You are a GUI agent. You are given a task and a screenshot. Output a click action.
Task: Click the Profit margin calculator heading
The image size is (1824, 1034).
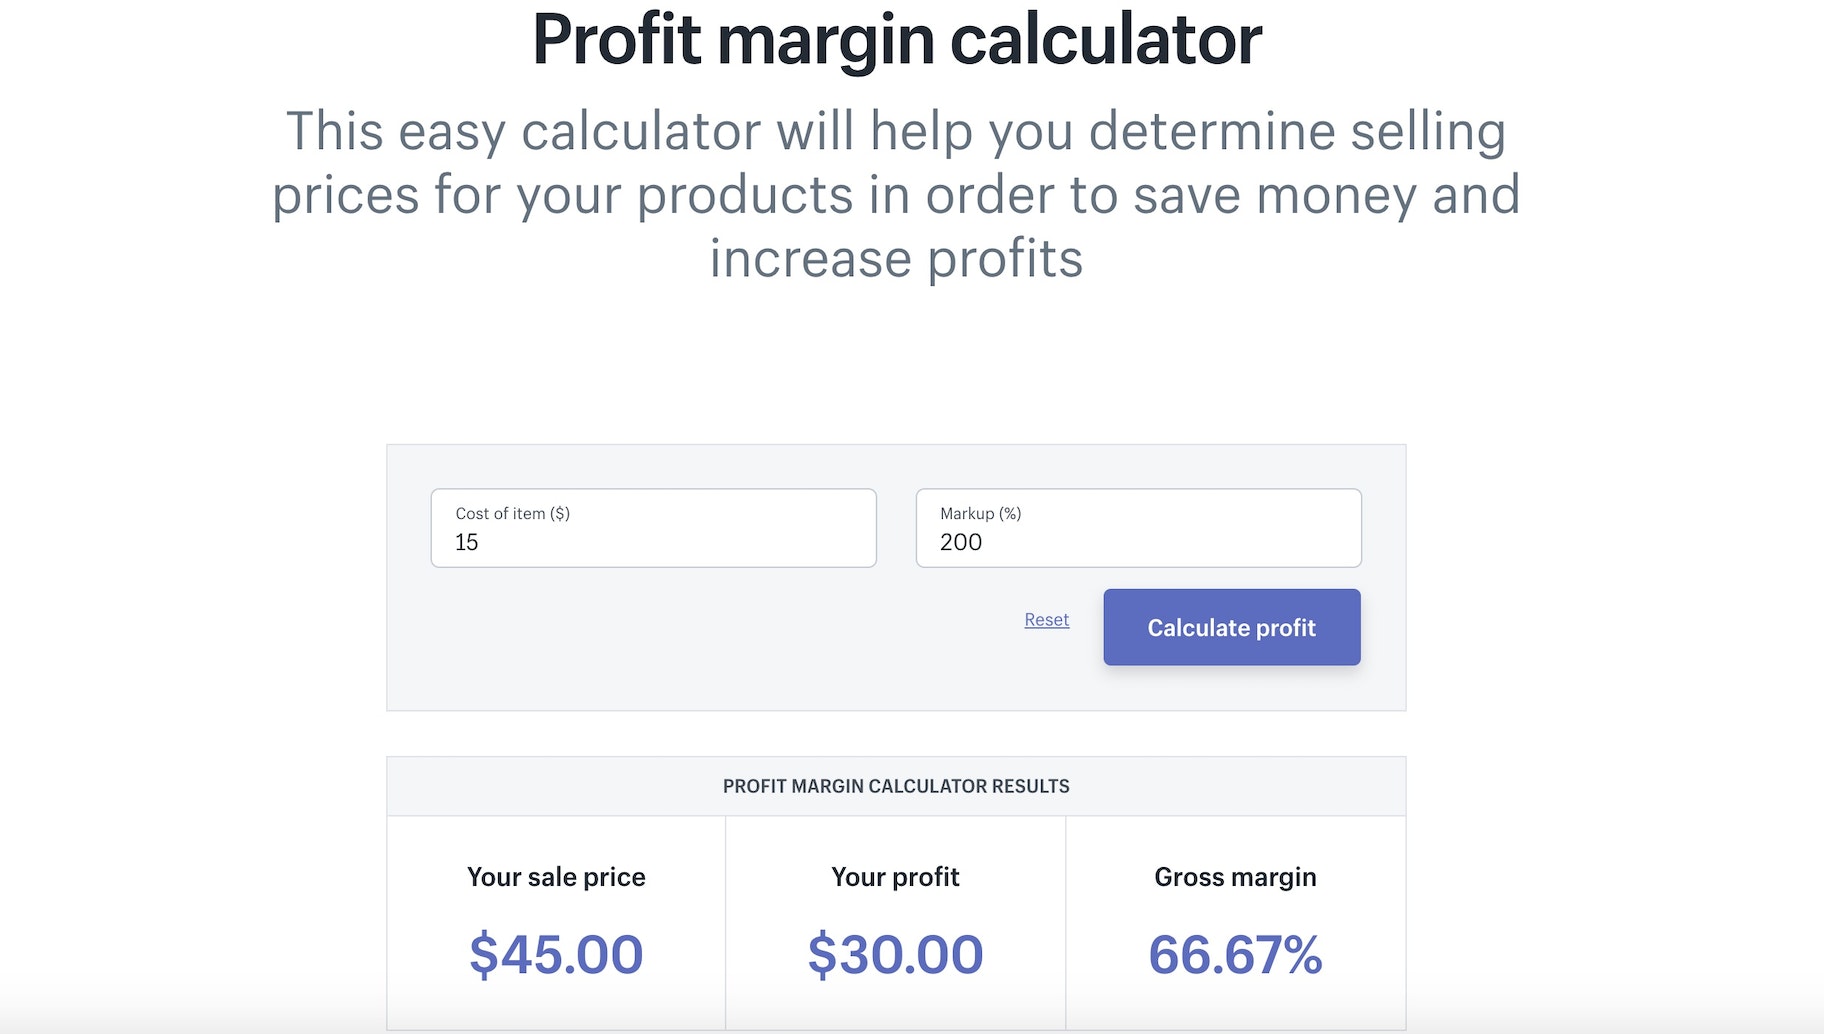(x=897, y=40)
